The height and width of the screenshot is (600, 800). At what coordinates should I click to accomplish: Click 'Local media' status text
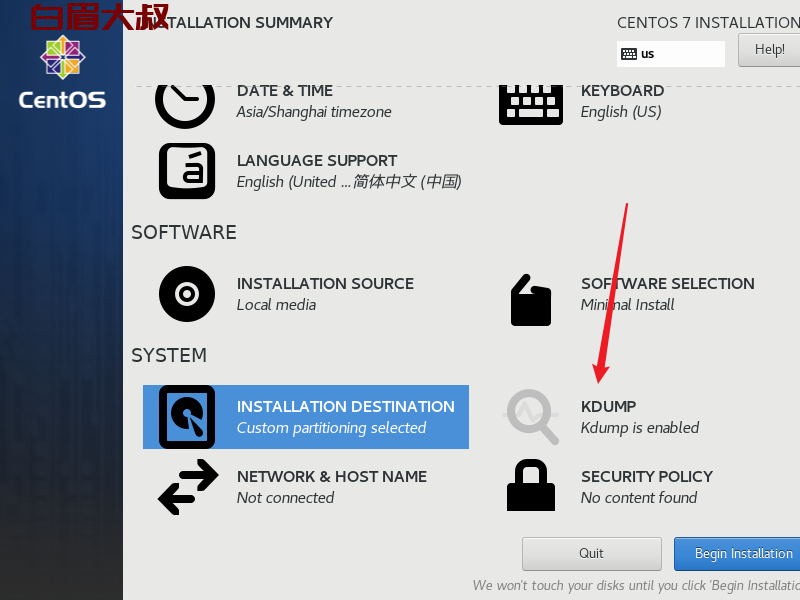(x=276, y=305)
